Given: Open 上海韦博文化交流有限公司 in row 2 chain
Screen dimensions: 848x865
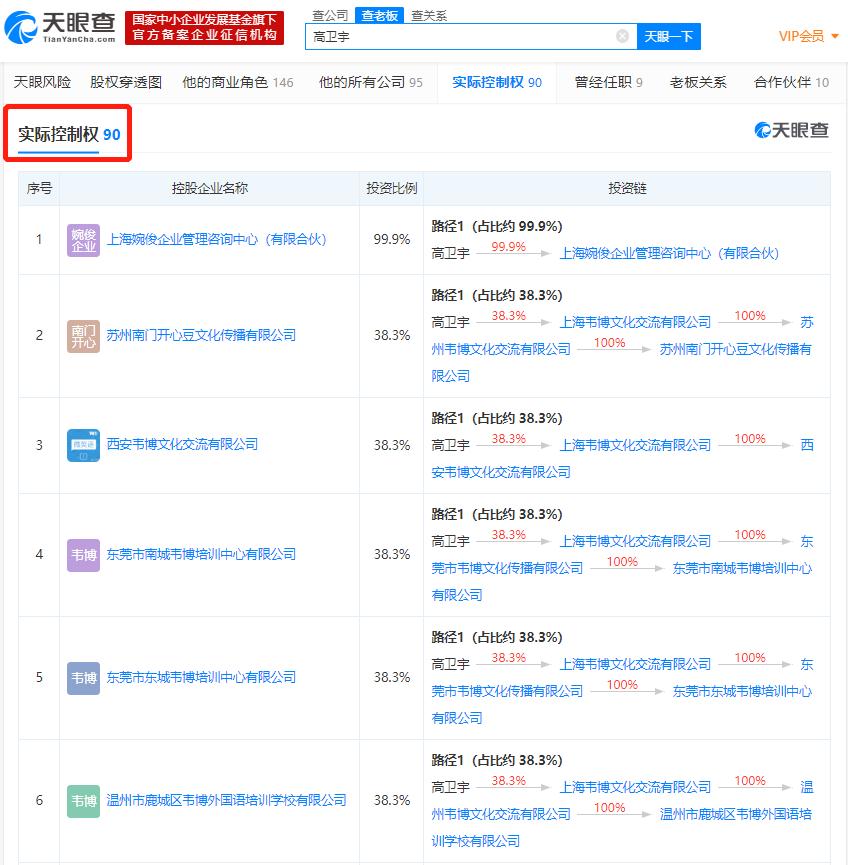Looking at the screenshot, I should point(635,323).
